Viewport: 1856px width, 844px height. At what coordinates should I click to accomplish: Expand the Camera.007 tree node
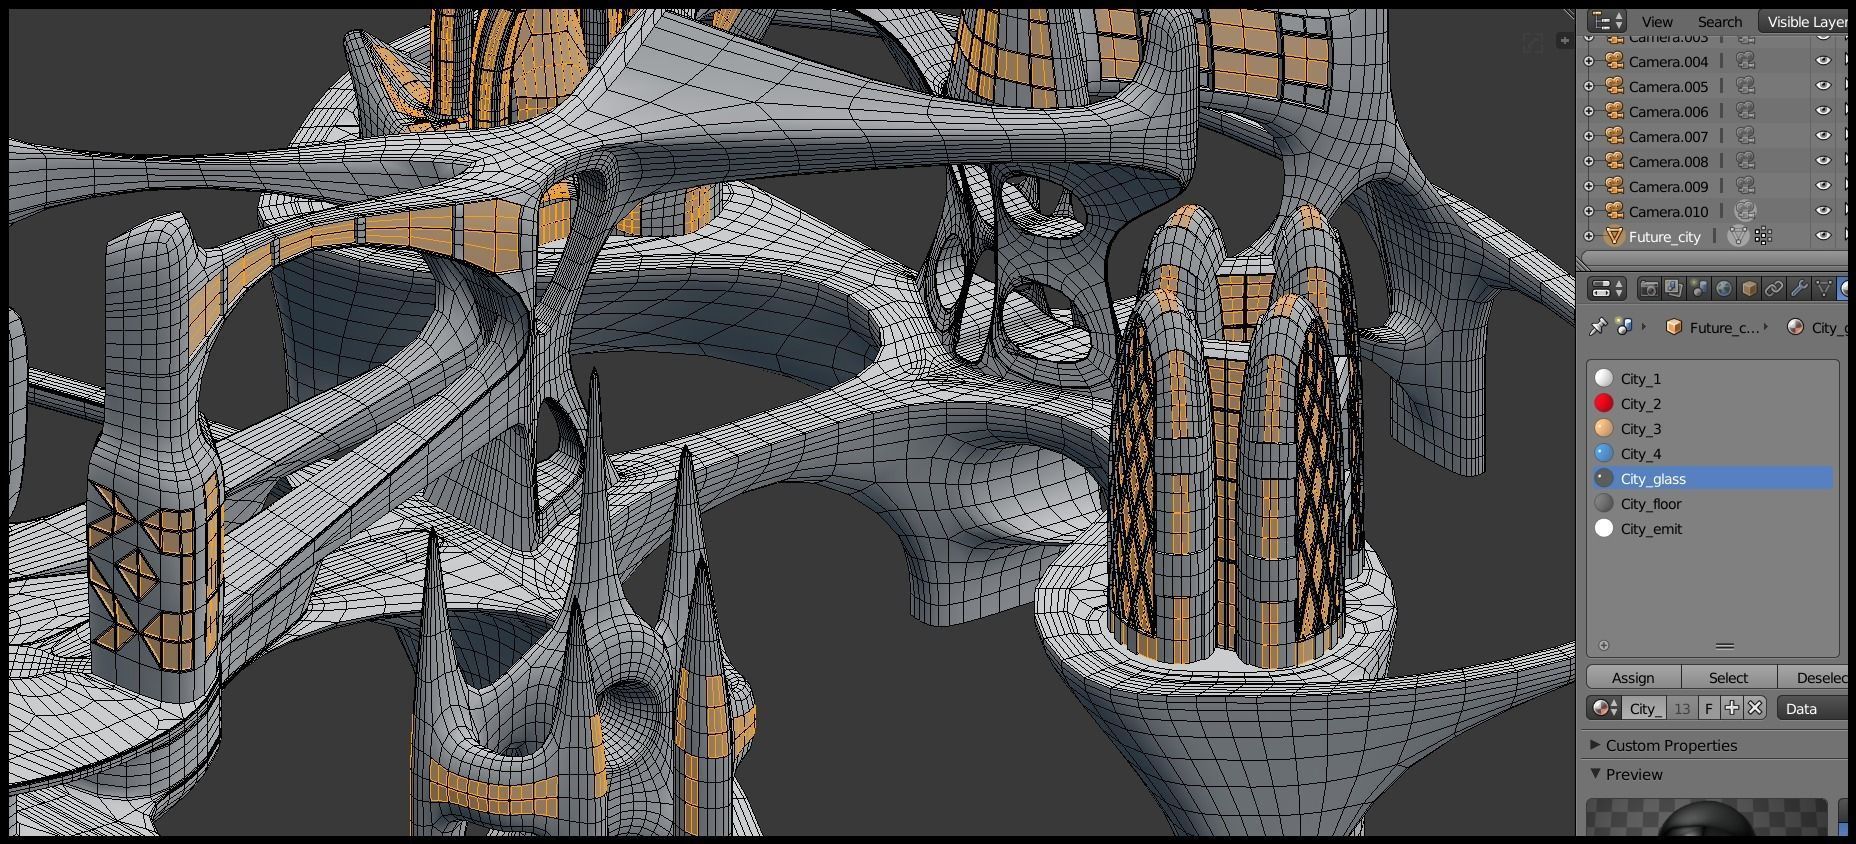coord(1589,137)
